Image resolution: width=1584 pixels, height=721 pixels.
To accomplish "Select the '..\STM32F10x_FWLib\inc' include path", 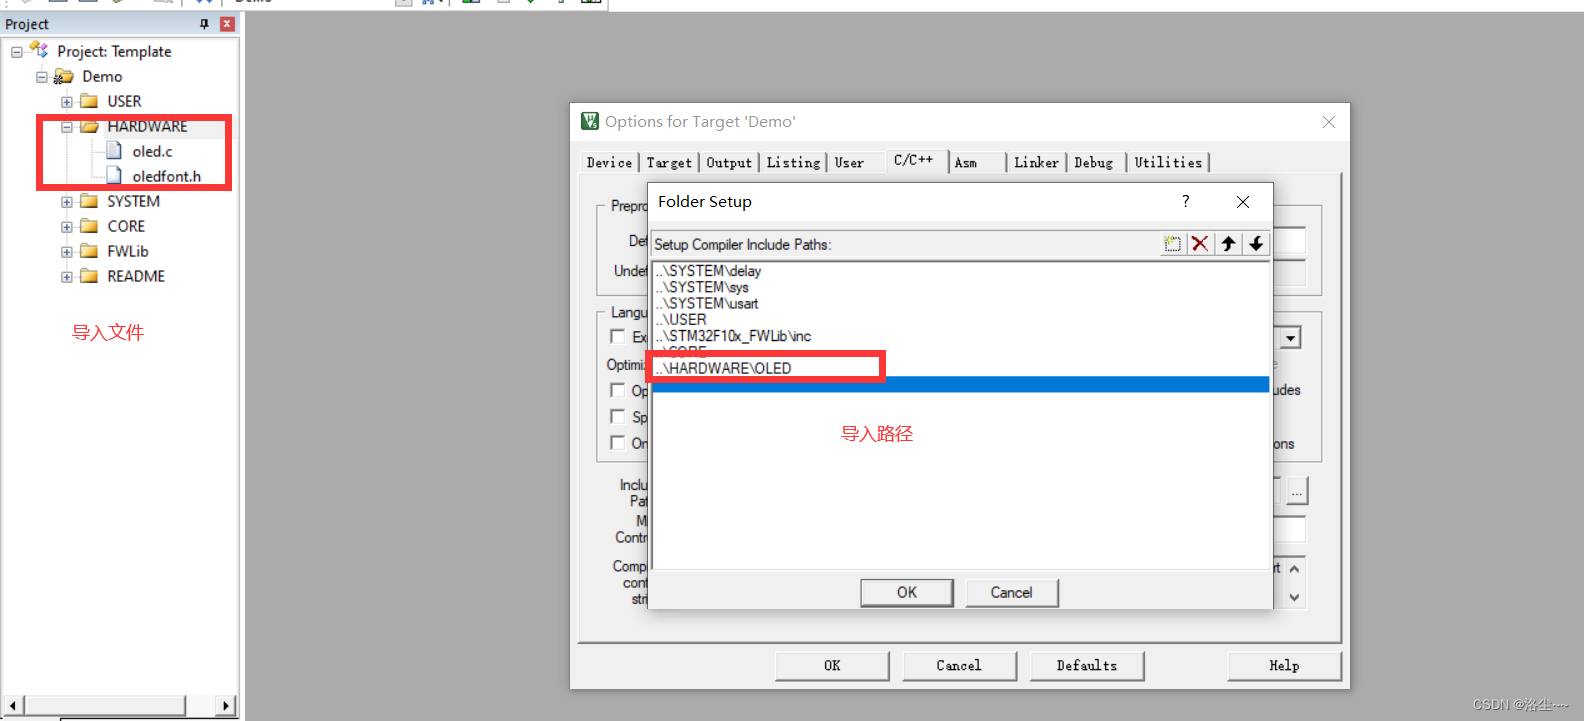I will pos(733,336).
